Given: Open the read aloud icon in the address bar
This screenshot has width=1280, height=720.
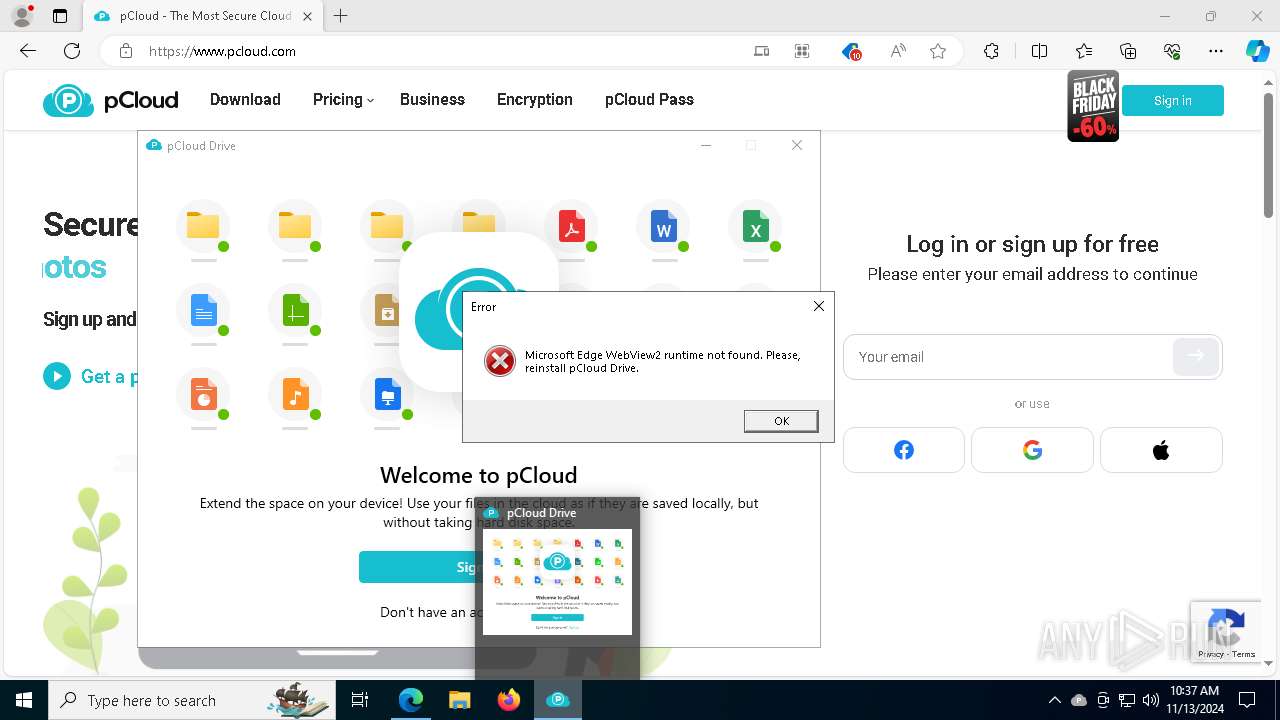Looking at the screenshot, I should 897,51.
